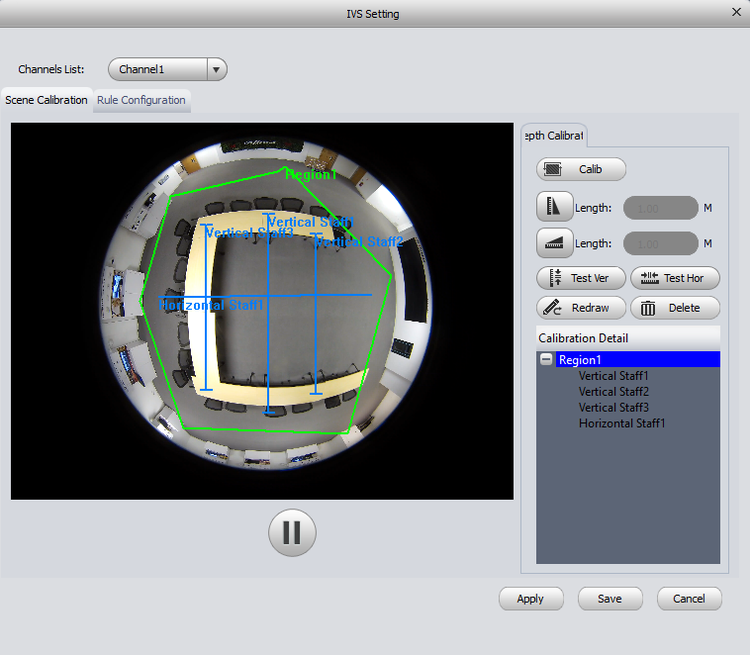Delete the selected calibration item
This screenshot has width=750, height=655.
[674, 308]
